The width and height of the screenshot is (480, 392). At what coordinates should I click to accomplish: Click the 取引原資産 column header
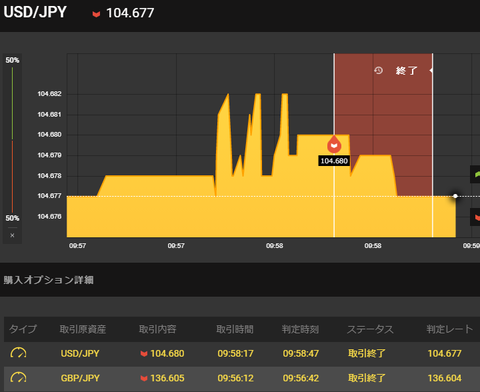tap(83, 329)
